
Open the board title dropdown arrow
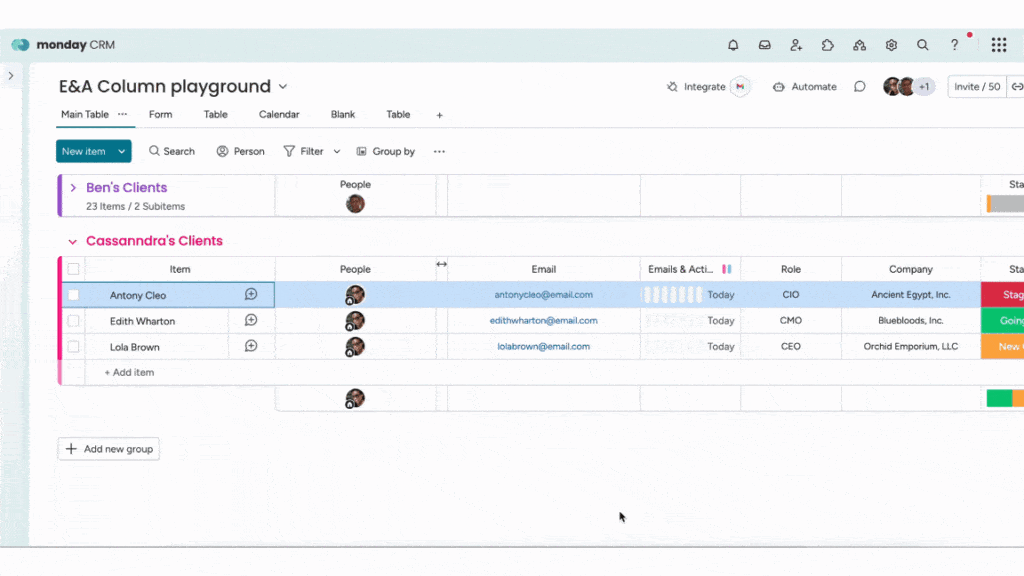point(283,86)
